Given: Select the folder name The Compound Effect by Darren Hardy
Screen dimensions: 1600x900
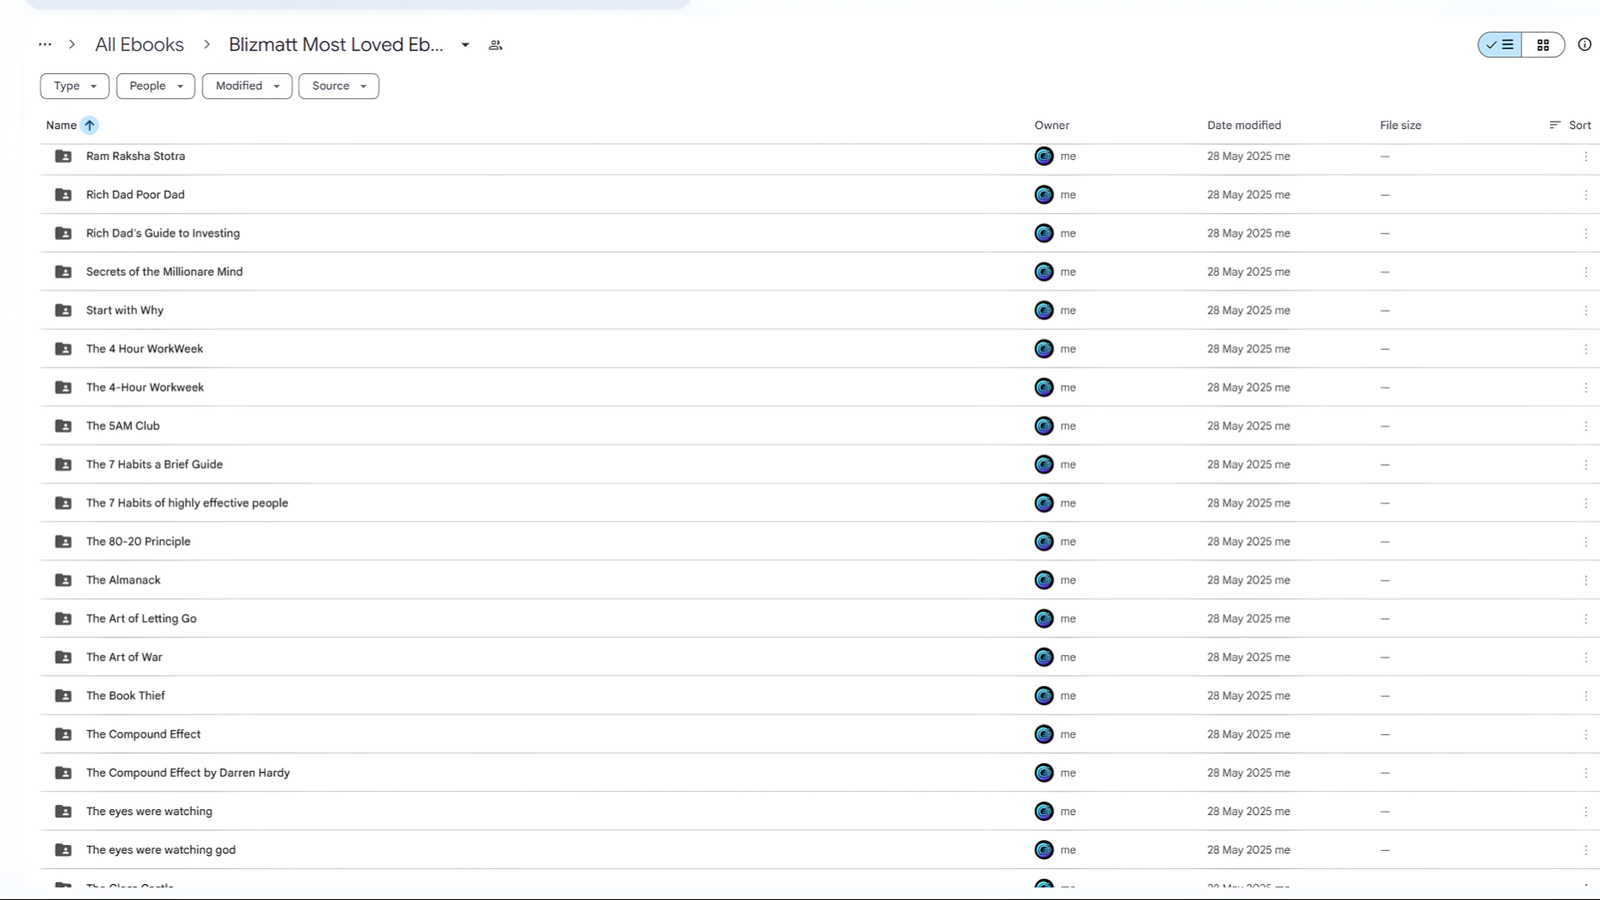Looking at the screenshot, I should point(188,773).
